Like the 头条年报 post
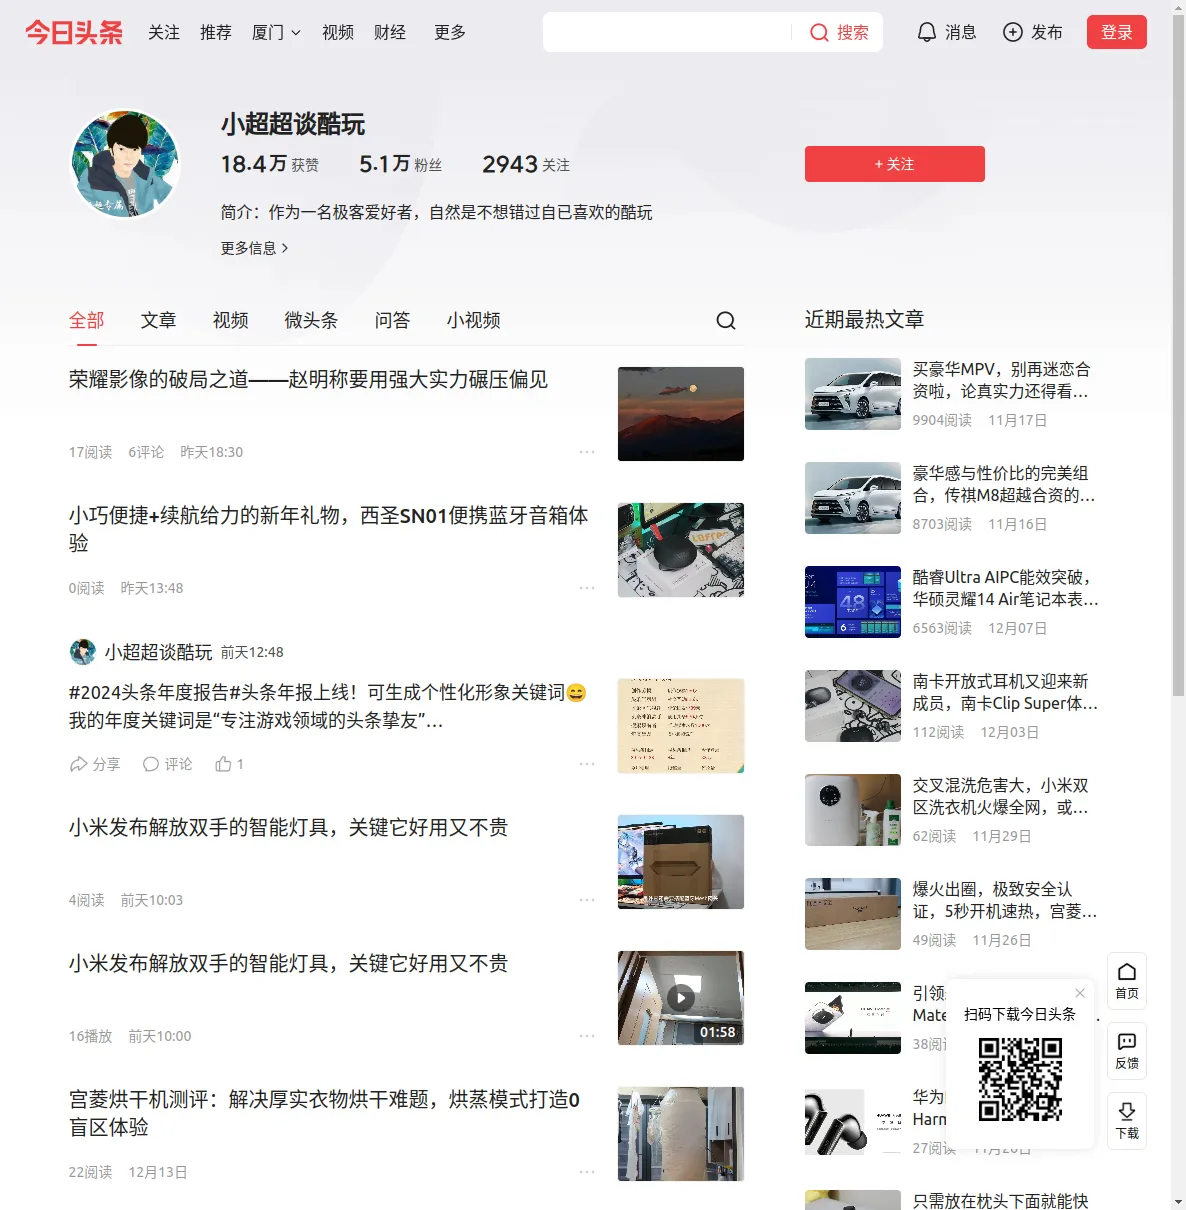This screenshot has height=1210, width=1186. (x=229, y=764)
